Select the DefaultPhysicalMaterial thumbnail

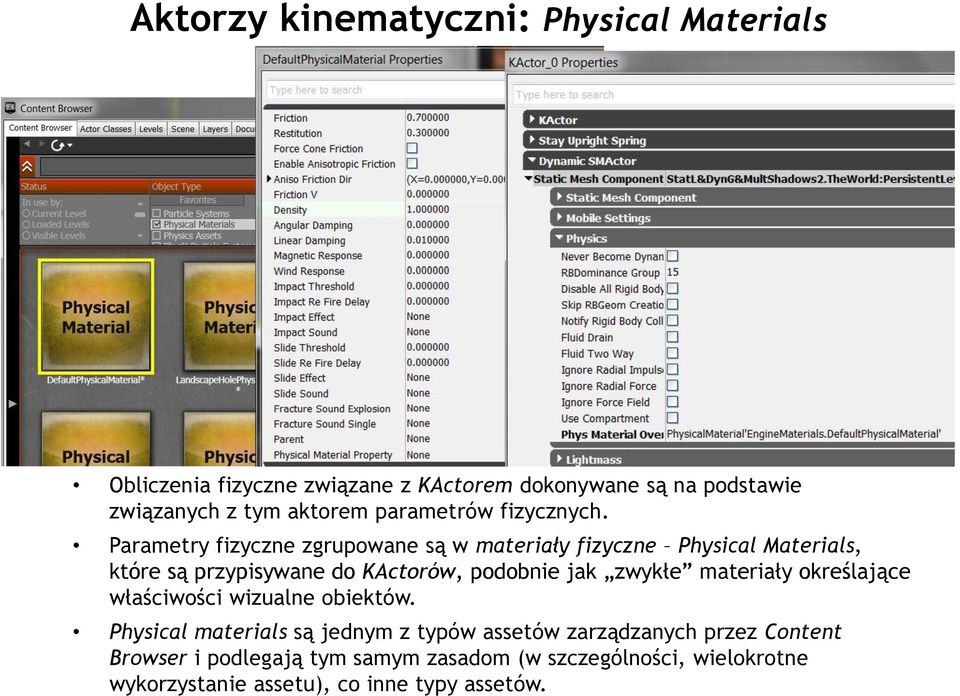tap(96, 316)
